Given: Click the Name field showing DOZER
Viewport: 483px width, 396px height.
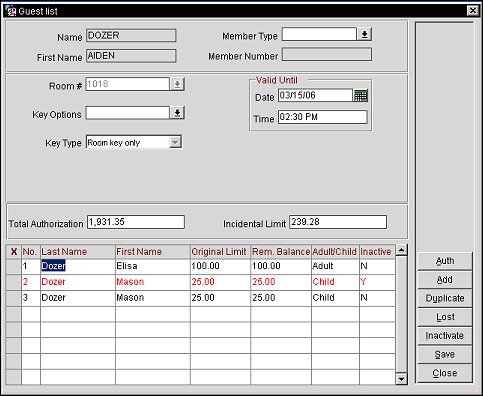Looking at the screenshot, I should (x=131, y=35).
